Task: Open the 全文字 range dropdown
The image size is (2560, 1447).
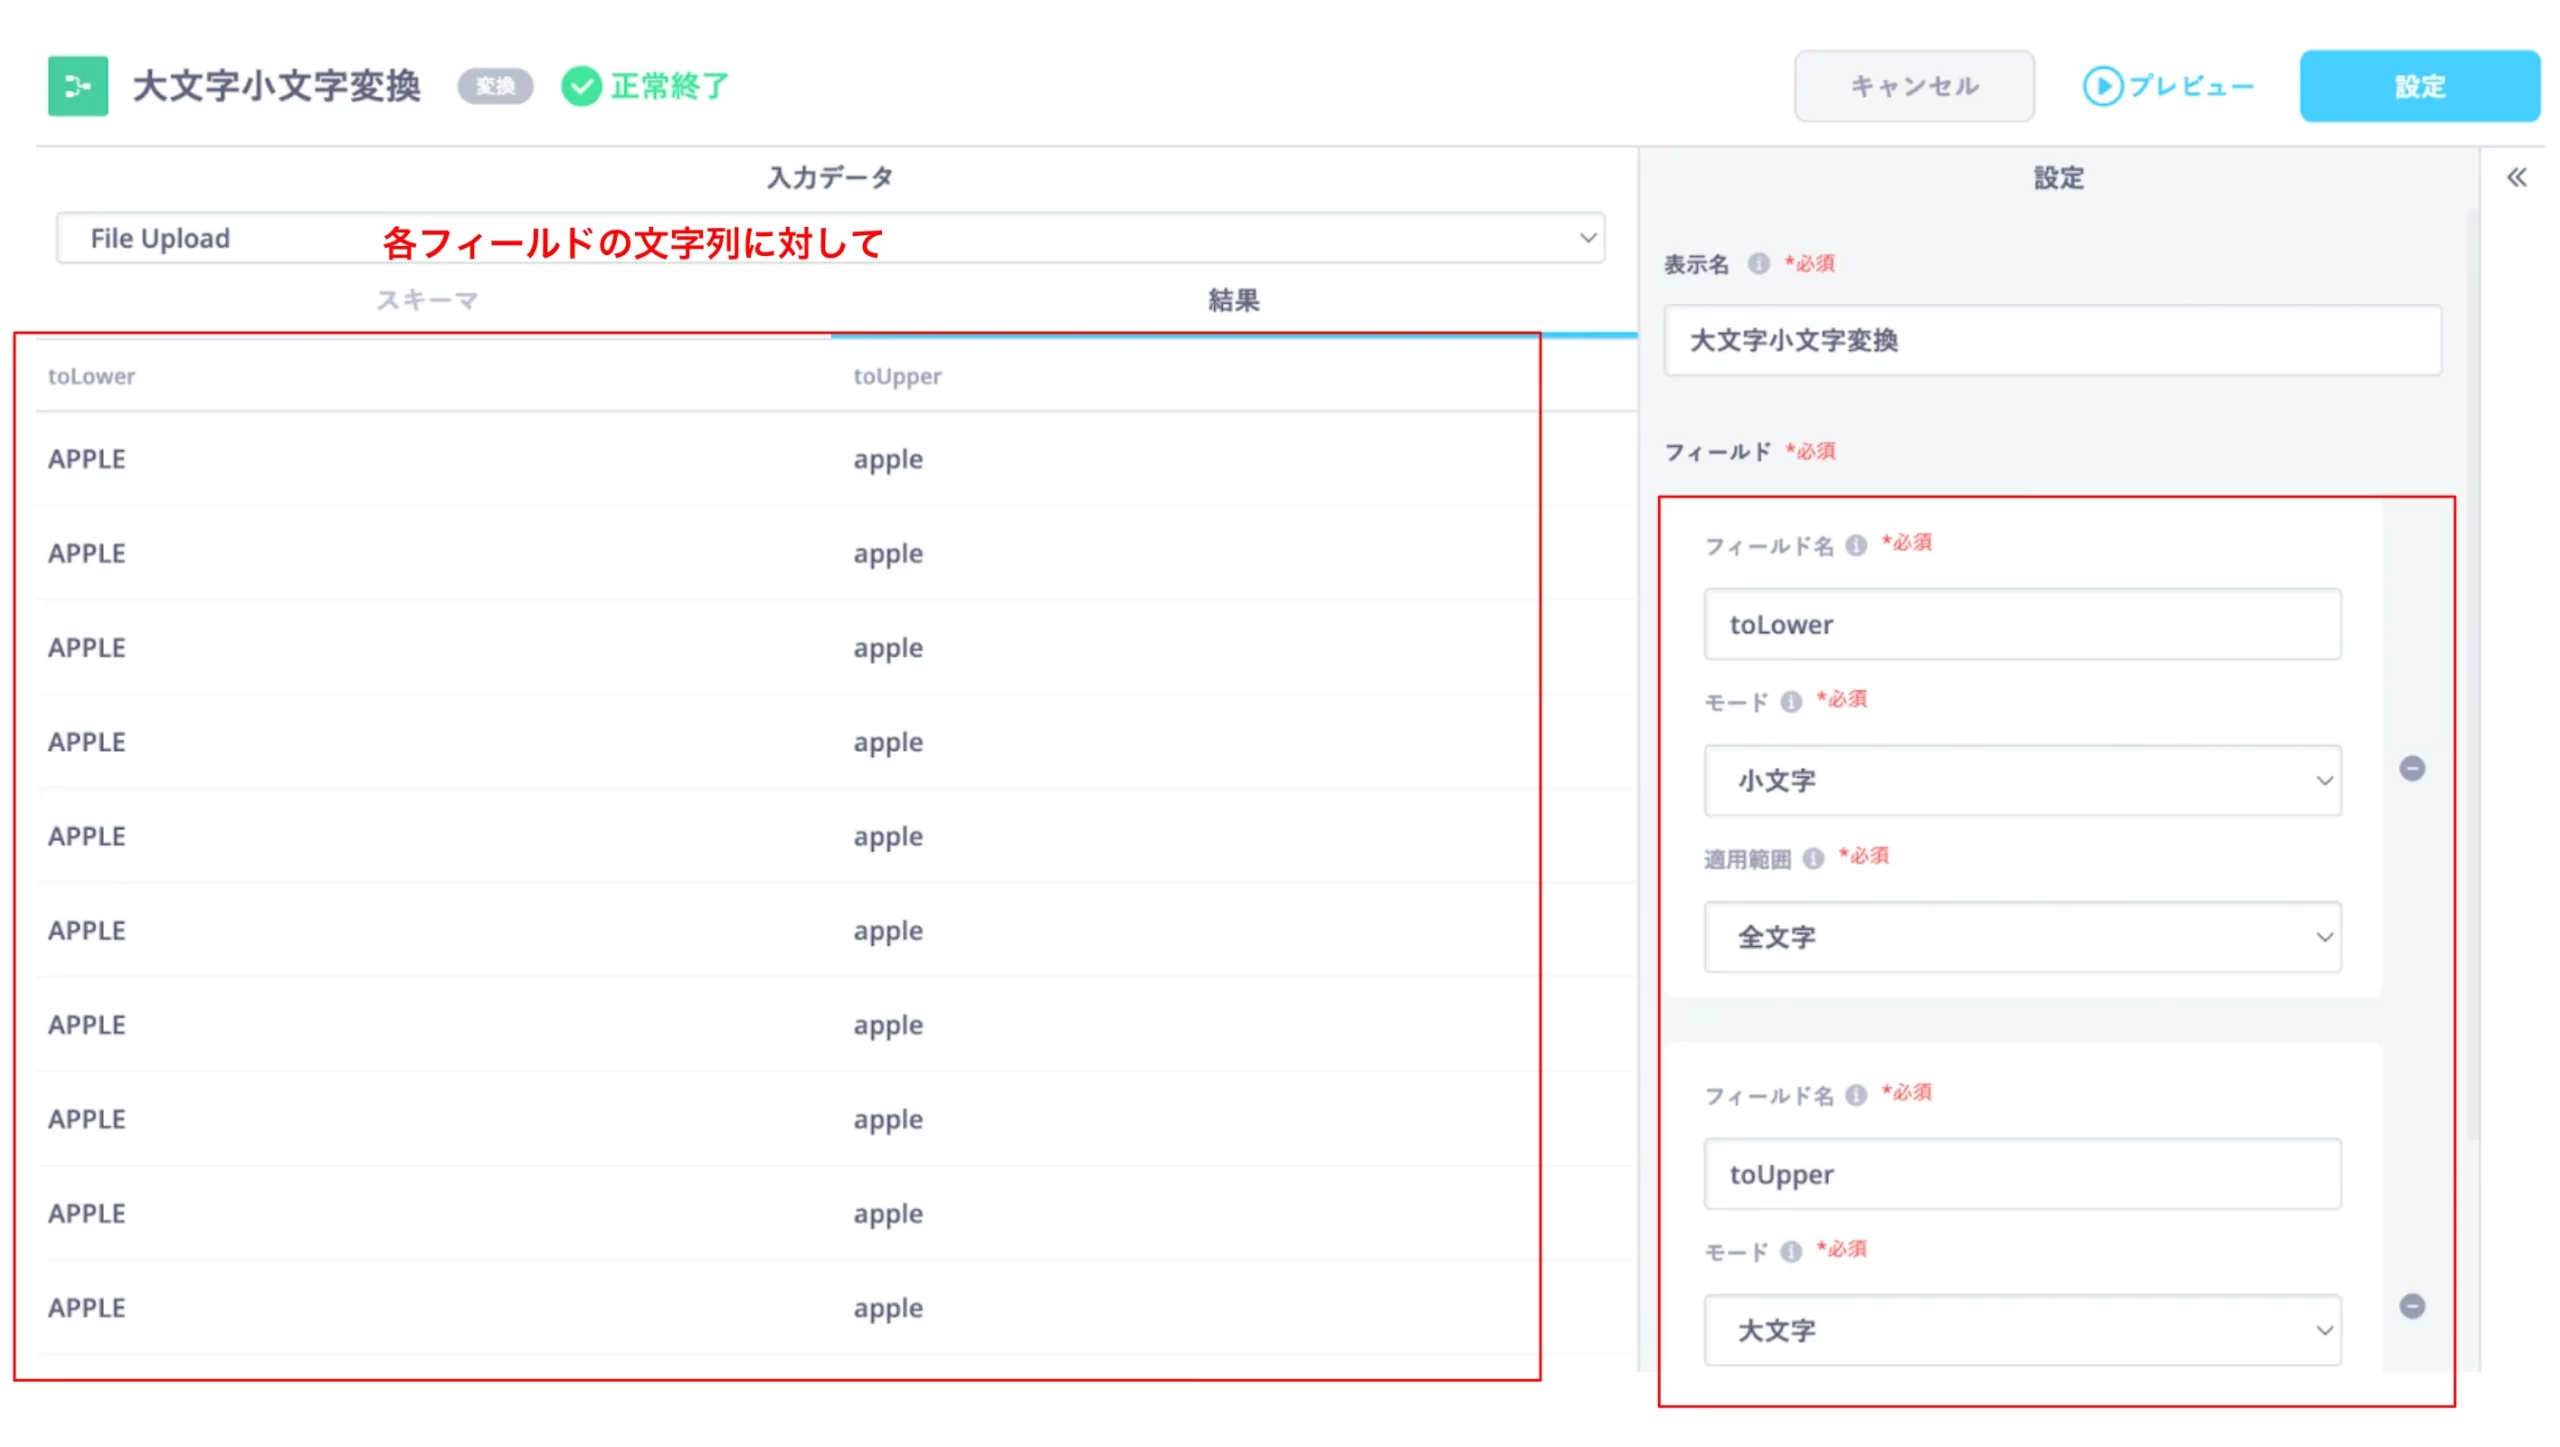Action: [x=2022, y=937]
